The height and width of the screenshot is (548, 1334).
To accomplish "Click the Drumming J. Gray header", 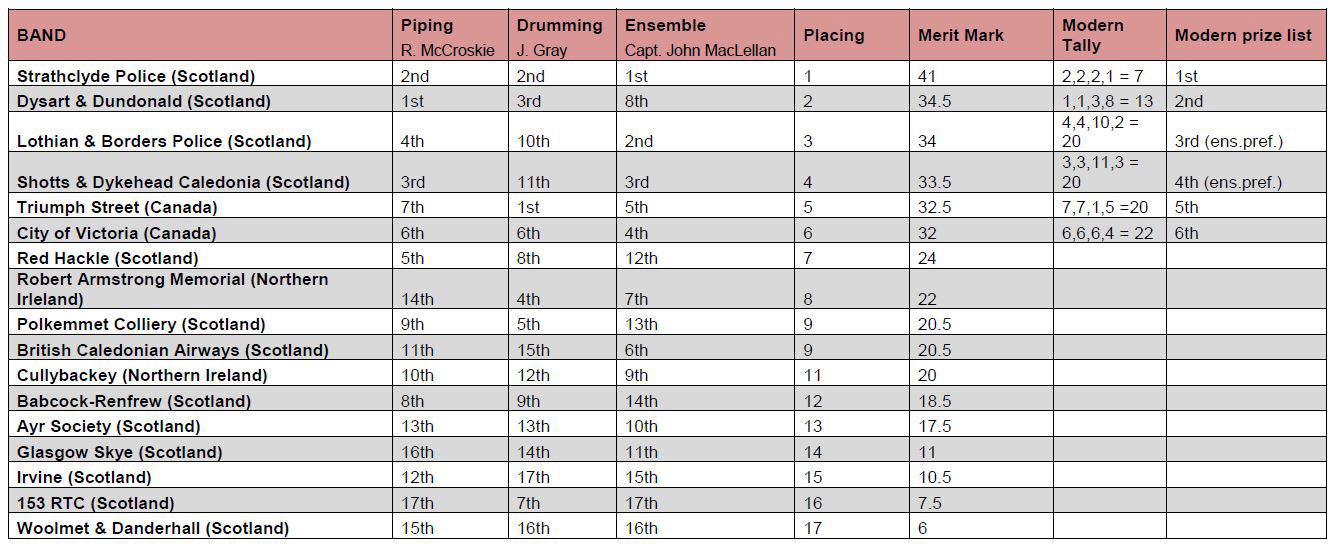I will point(562,36).
